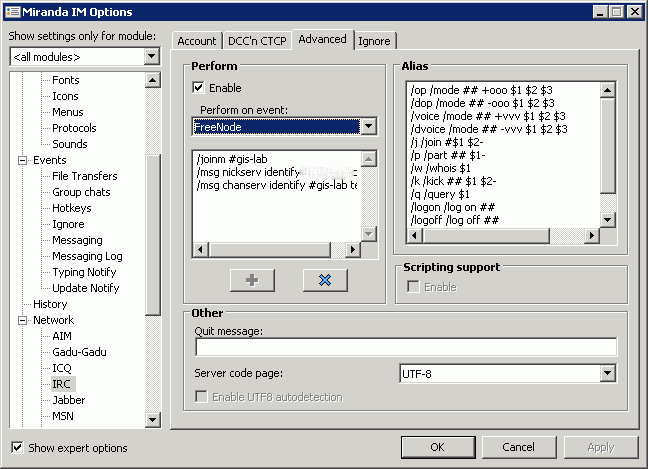Open the Server code page UTF-8 dropdown
The height and width of the screenshot is (469, 648).
[x=608, y=374]
